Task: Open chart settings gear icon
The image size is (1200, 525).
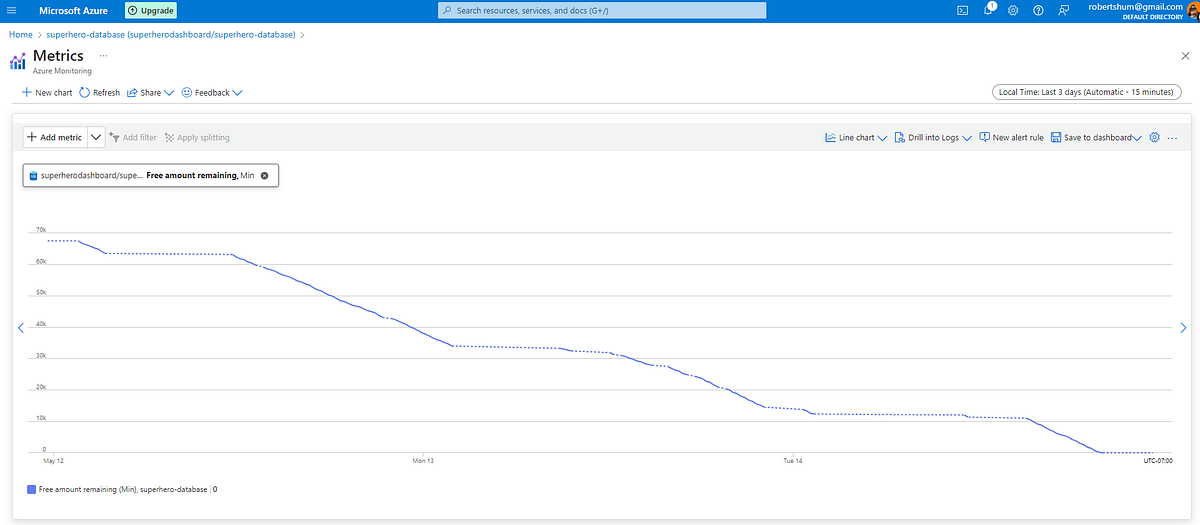Action: (1154, 137)
